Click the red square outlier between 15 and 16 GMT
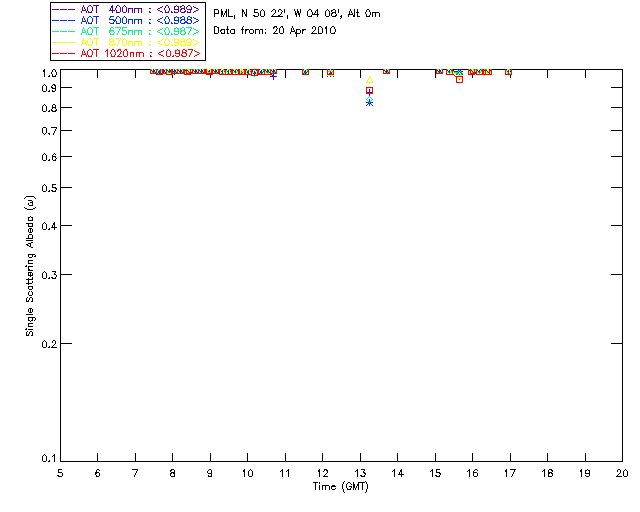This screenshot has width=640, height=512. 460,80
